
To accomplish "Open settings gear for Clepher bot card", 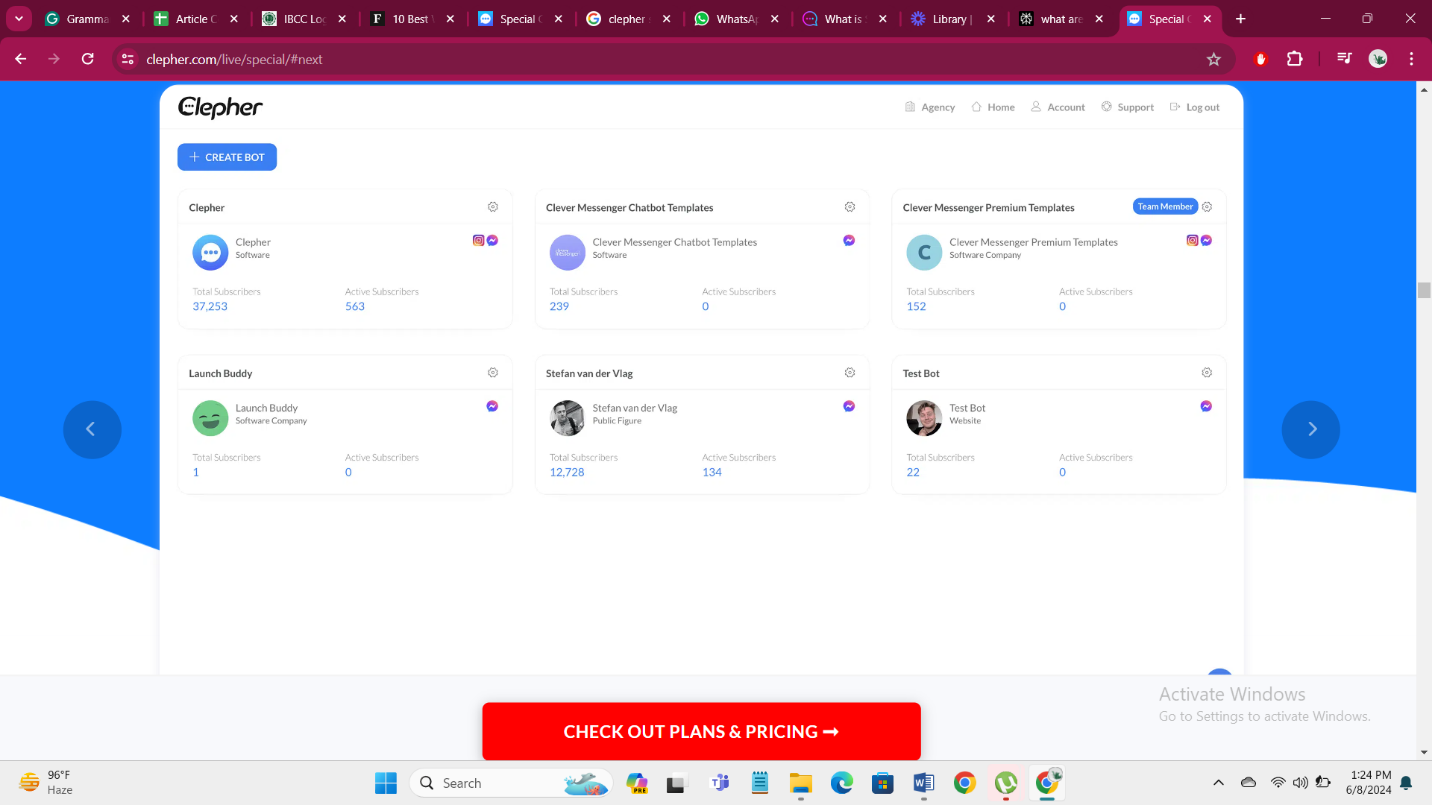I will click(493, 207).
